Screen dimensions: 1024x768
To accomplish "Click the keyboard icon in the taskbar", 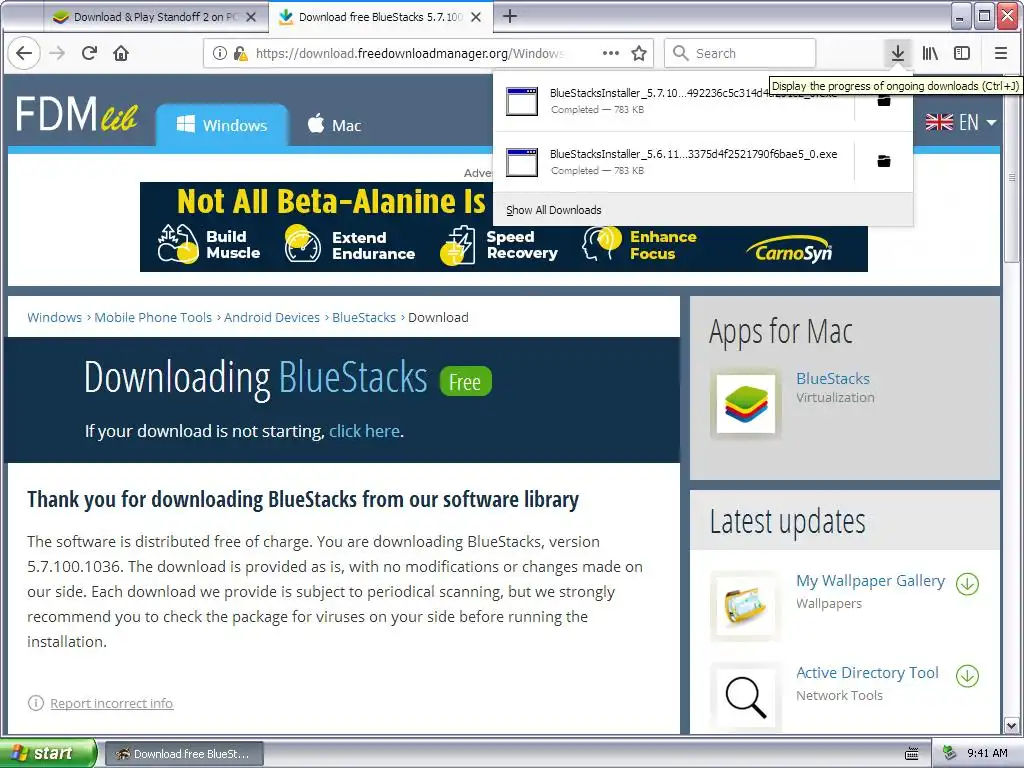I will (x=912, y=754).
